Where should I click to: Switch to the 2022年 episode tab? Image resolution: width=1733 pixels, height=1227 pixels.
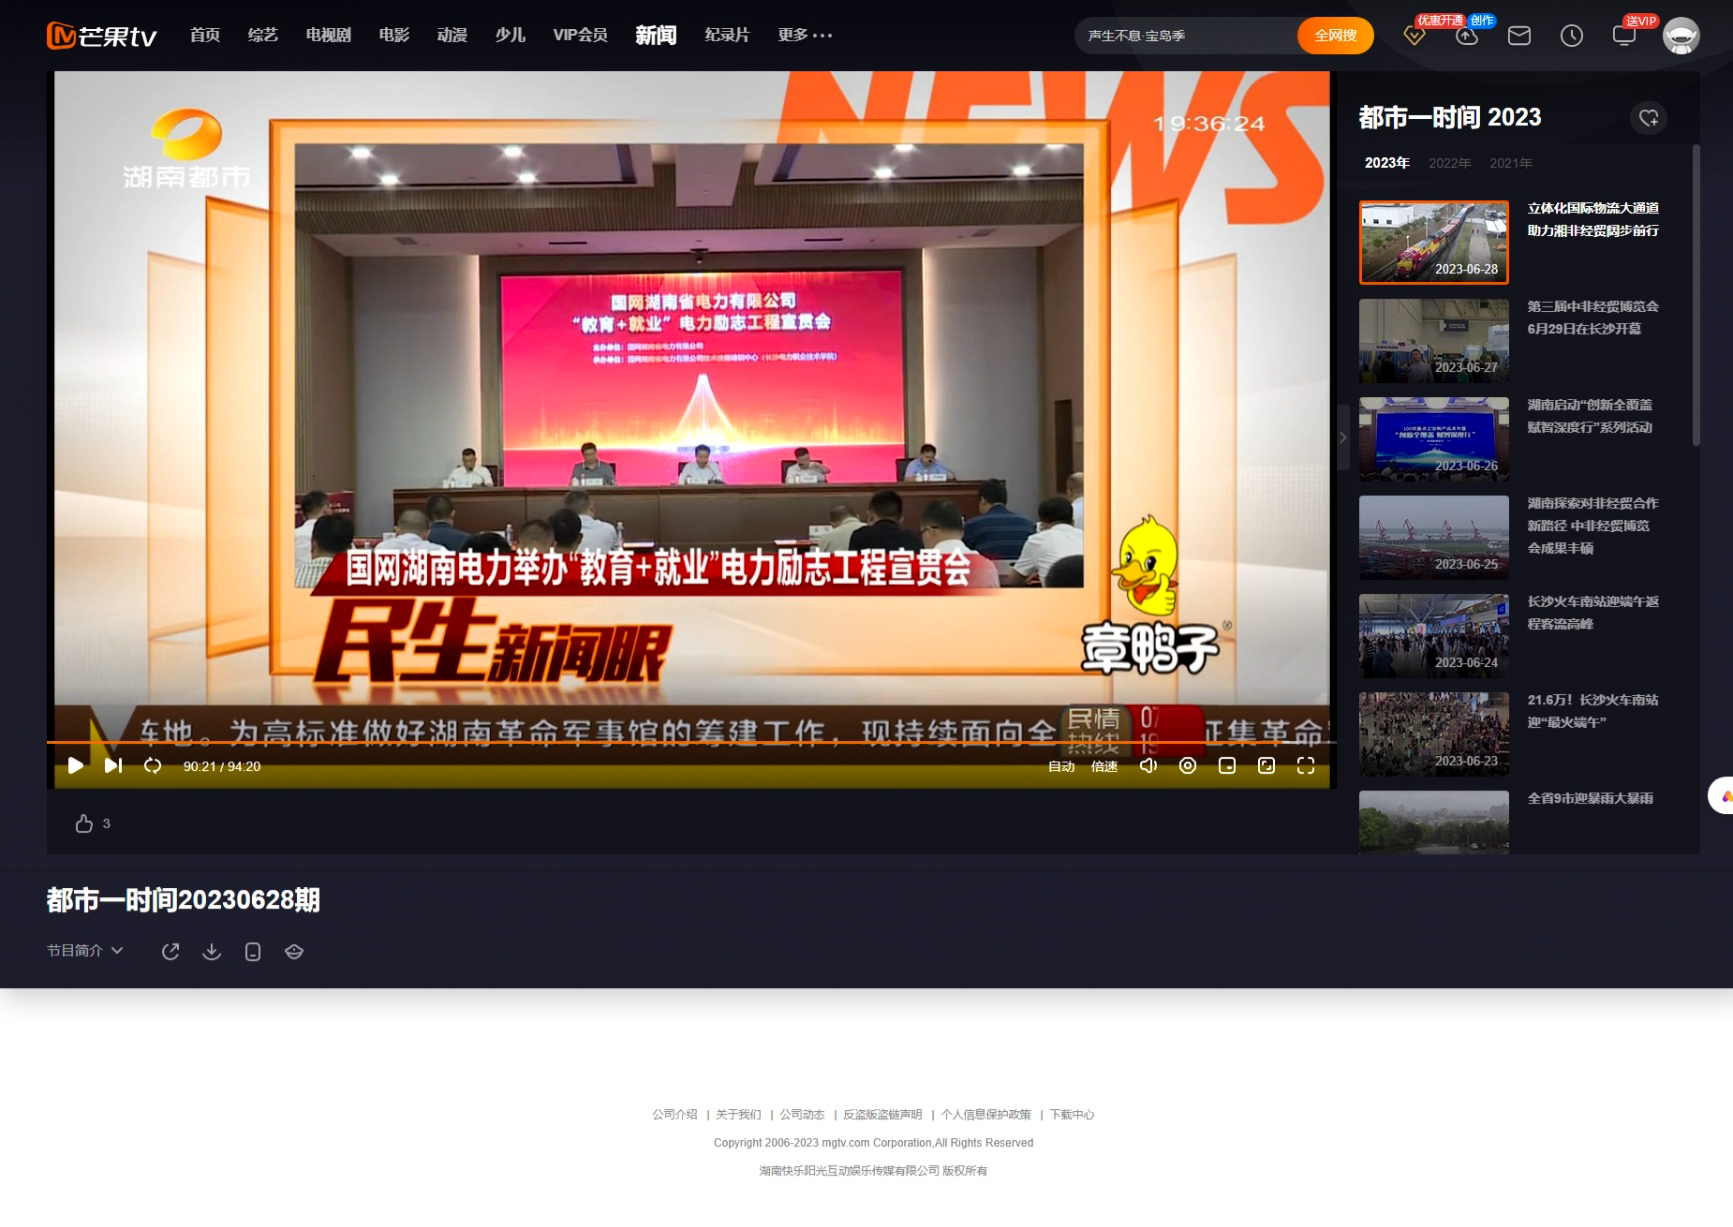click(x=1448, y=163)
